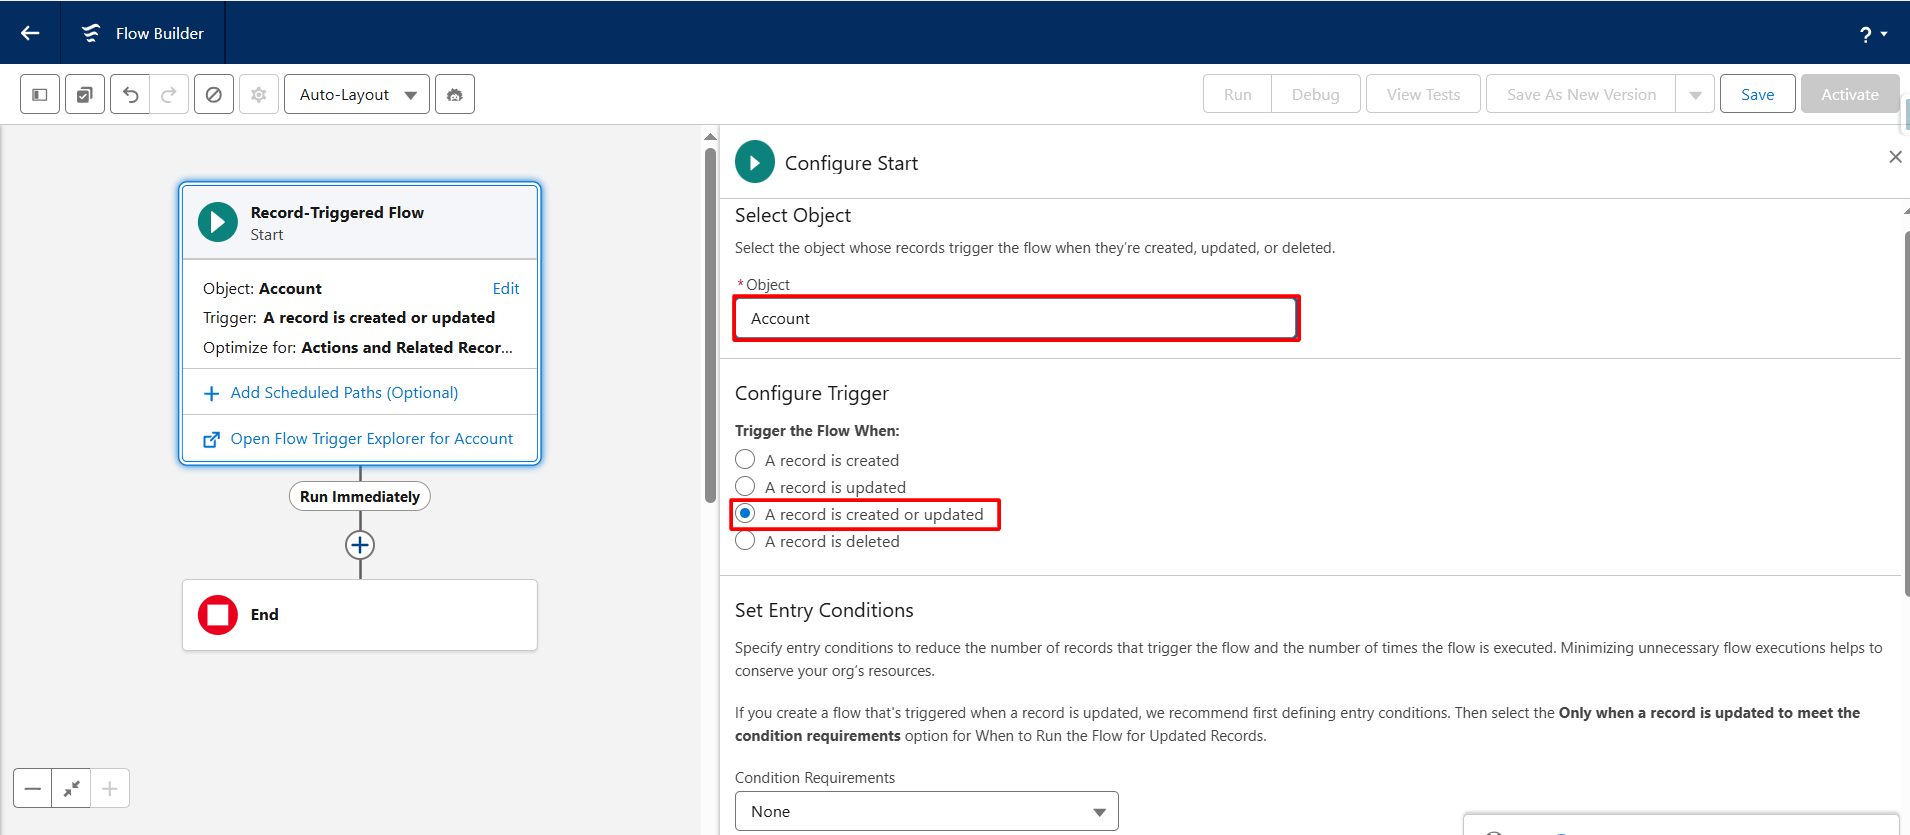Click the Object input field containing Account

pos(1016,318)
